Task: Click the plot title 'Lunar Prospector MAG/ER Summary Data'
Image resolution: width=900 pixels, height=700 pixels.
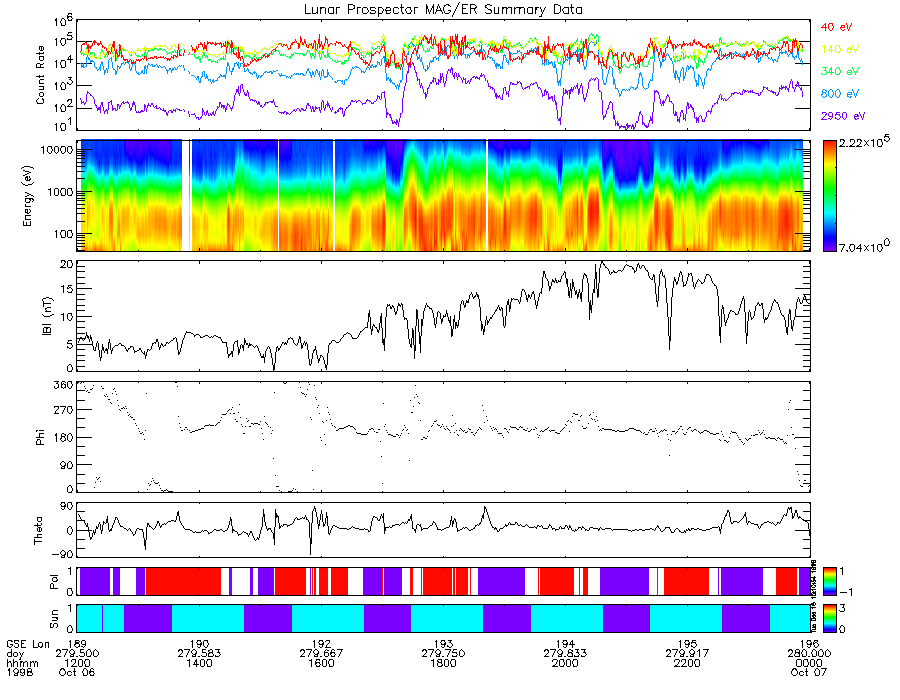Action: 443,10
